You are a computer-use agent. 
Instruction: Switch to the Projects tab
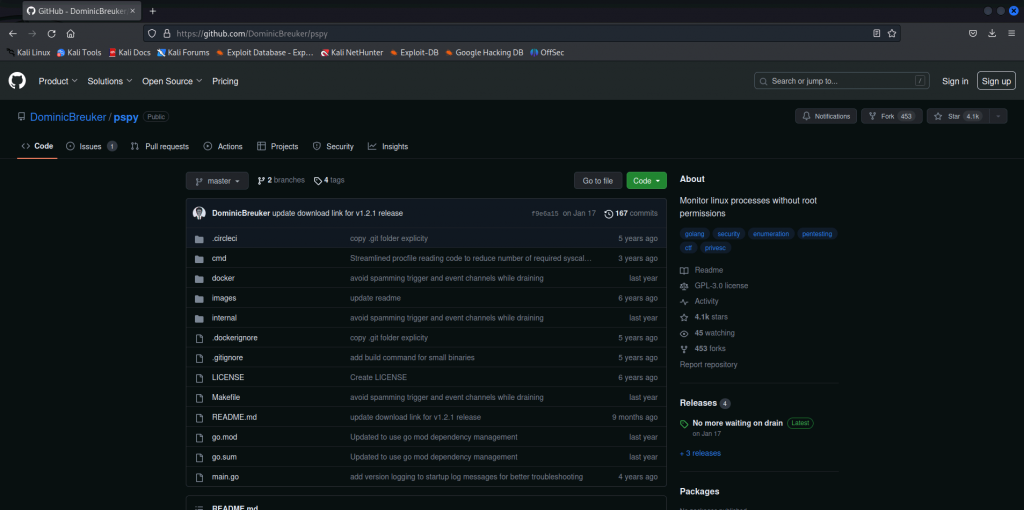(x=278, y=146)
